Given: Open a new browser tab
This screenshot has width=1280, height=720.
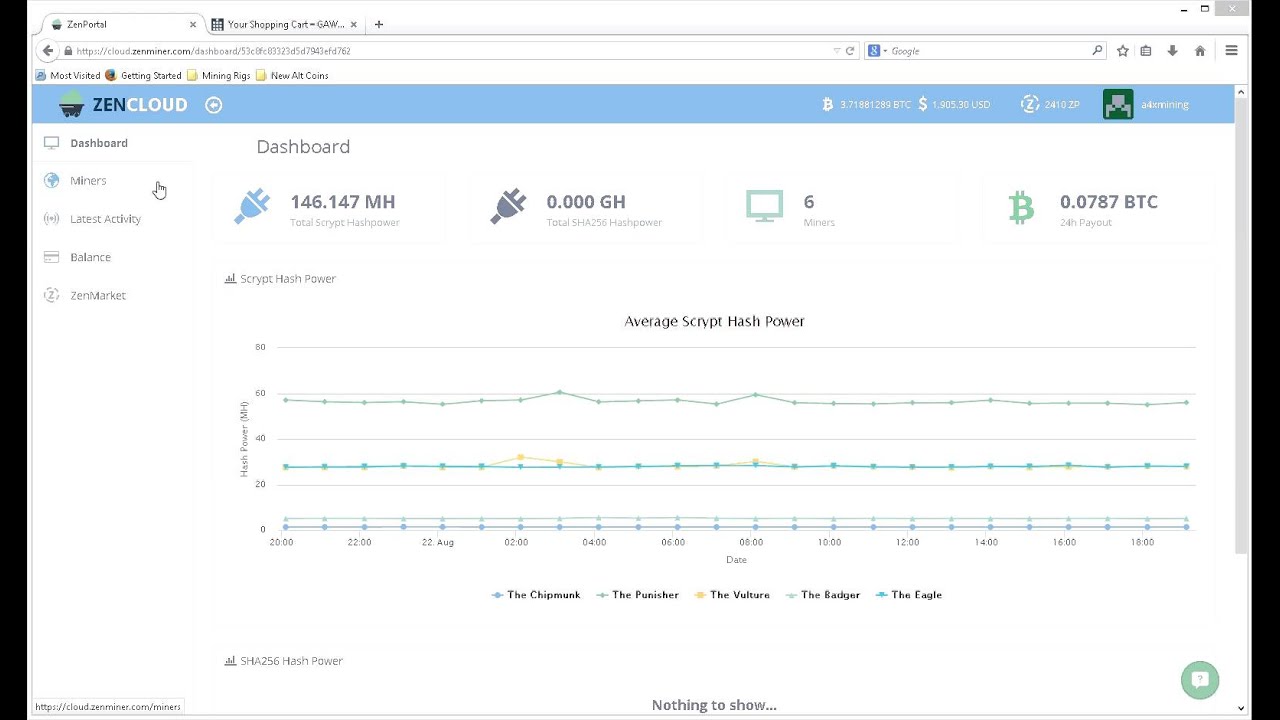Looking at the screenshot, I should click(378, 24).
